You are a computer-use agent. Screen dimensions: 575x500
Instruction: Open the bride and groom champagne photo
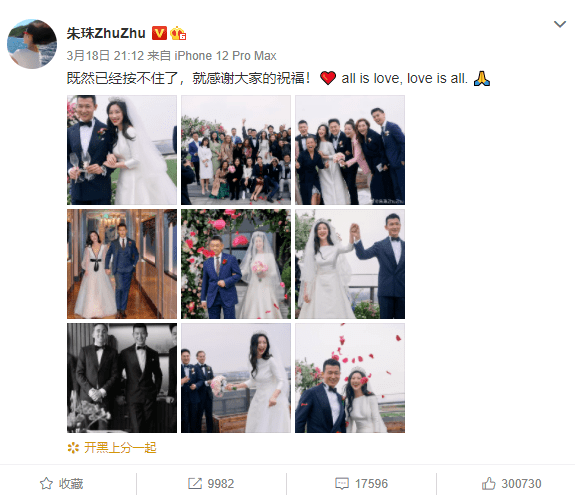point(122,150)
